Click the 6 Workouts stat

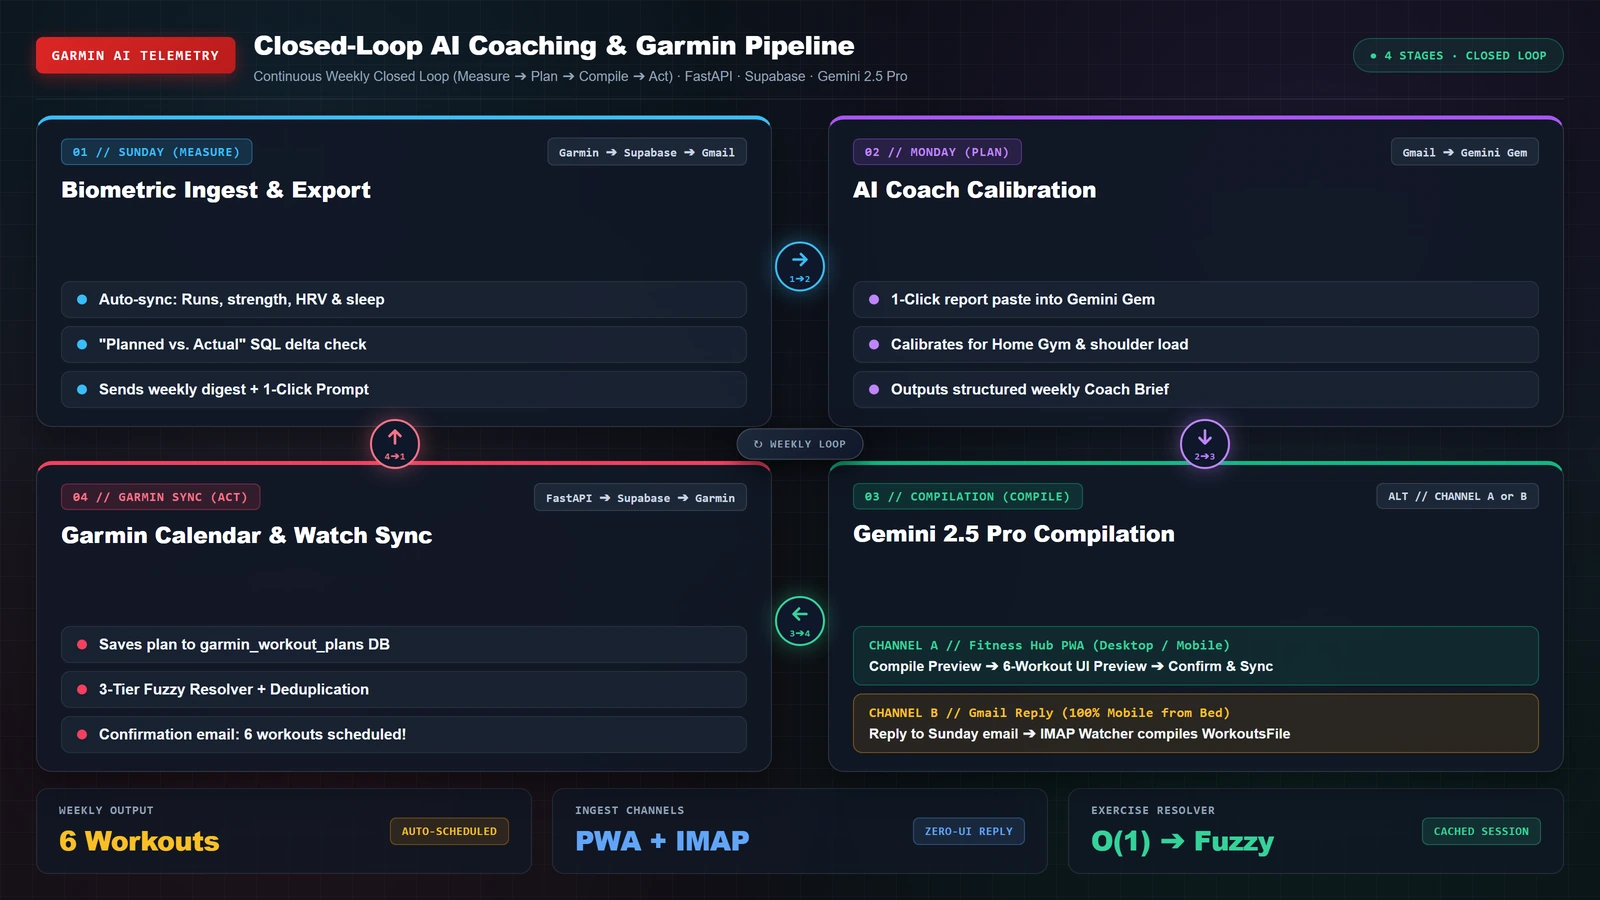(139, 841)
